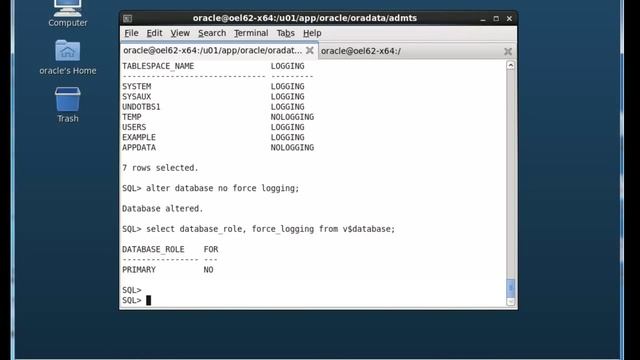The height and width of the screenshot is (360, 640).
Task: Click the select database_role query line
Action: [258, 229]
